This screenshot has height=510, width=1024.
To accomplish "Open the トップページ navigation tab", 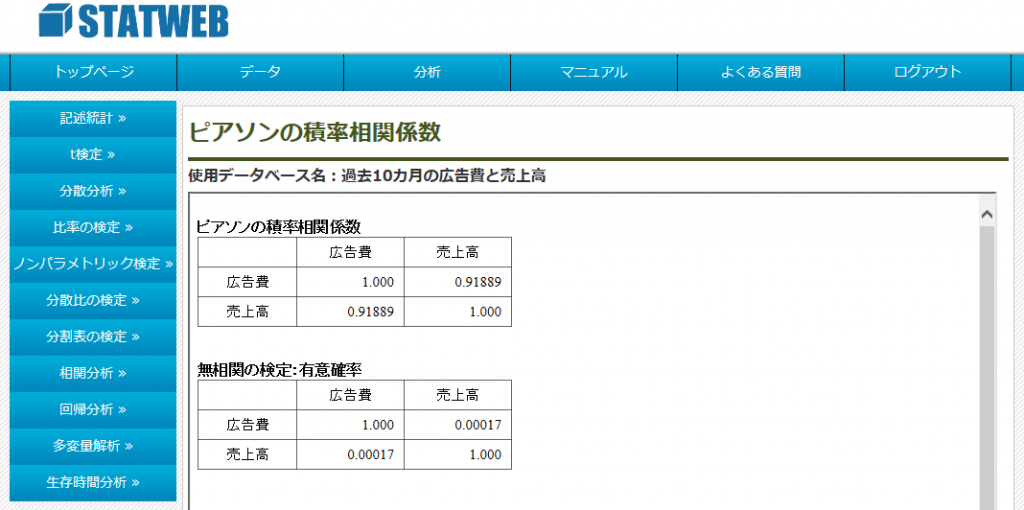I will coord(94,72).
